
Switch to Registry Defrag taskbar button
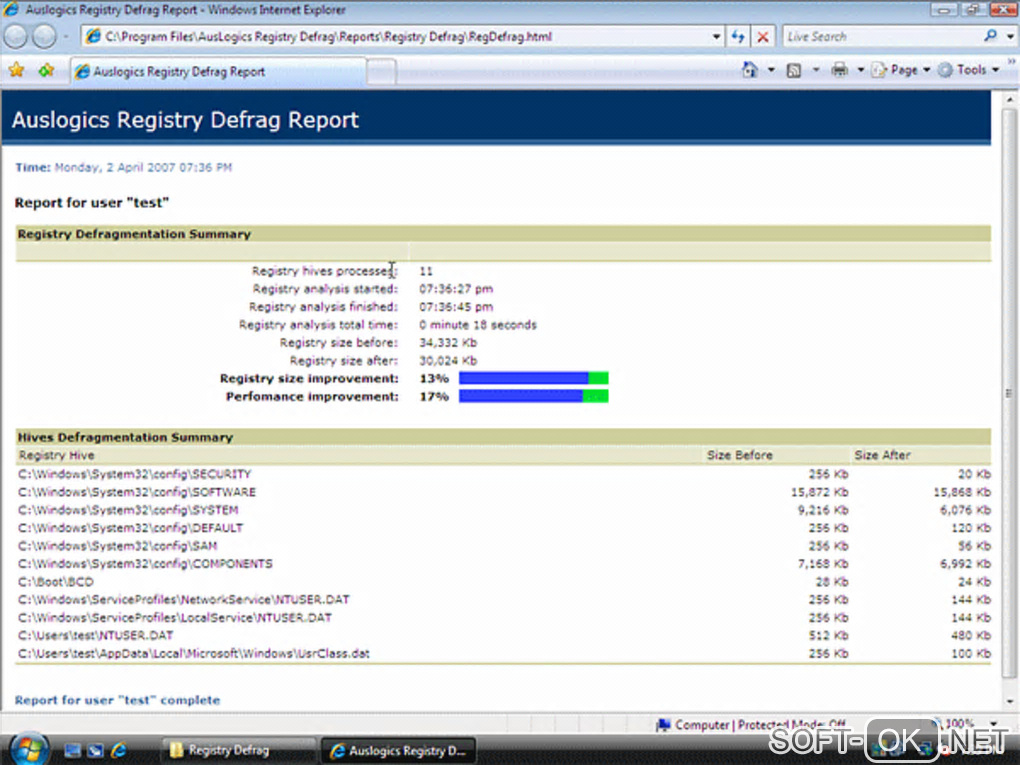(238, 751)
